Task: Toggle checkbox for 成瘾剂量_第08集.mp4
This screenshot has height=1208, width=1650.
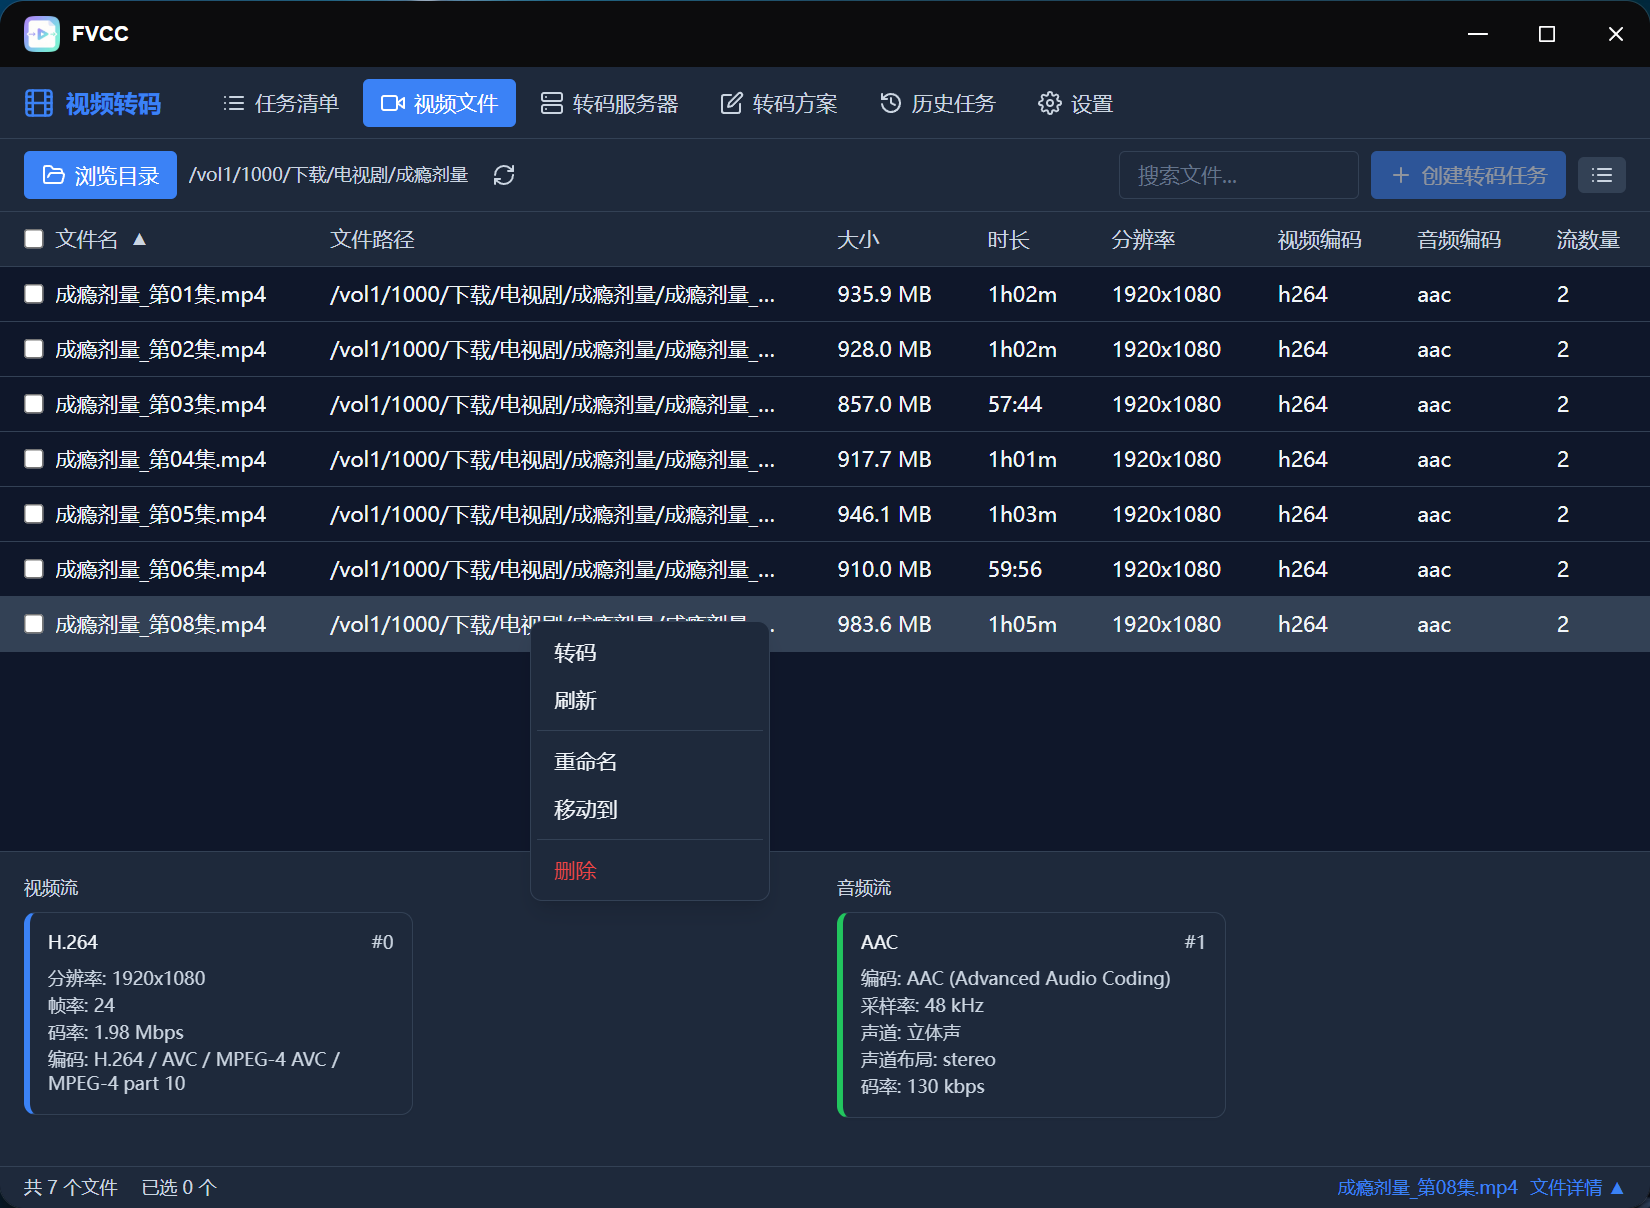Action: coord(34,624)
